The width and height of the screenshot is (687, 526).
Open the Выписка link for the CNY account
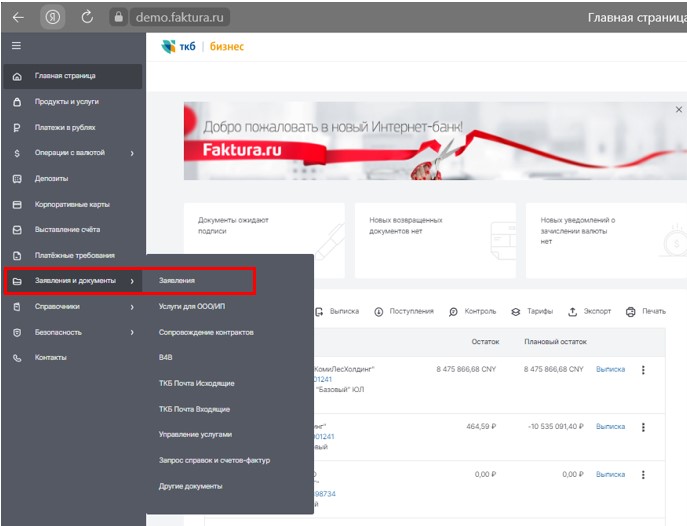pos(610,369)
